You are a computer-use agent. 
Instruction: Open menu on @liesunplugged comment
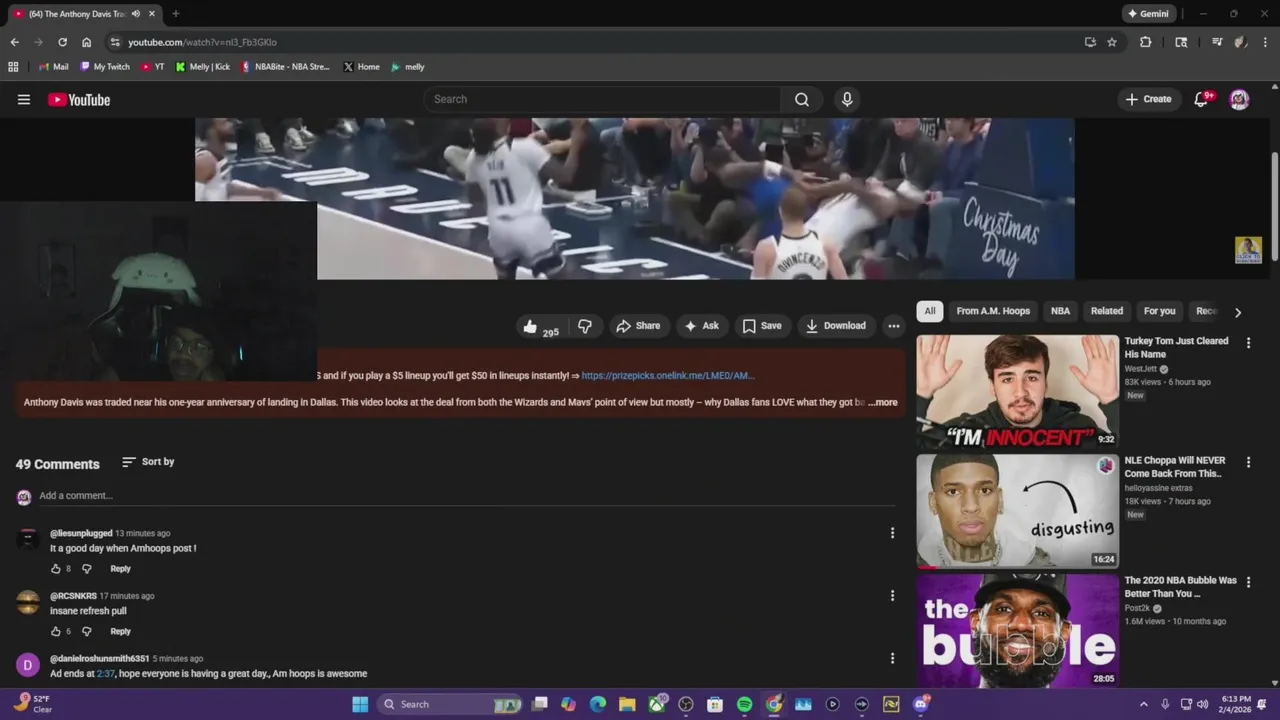point(892,533)
